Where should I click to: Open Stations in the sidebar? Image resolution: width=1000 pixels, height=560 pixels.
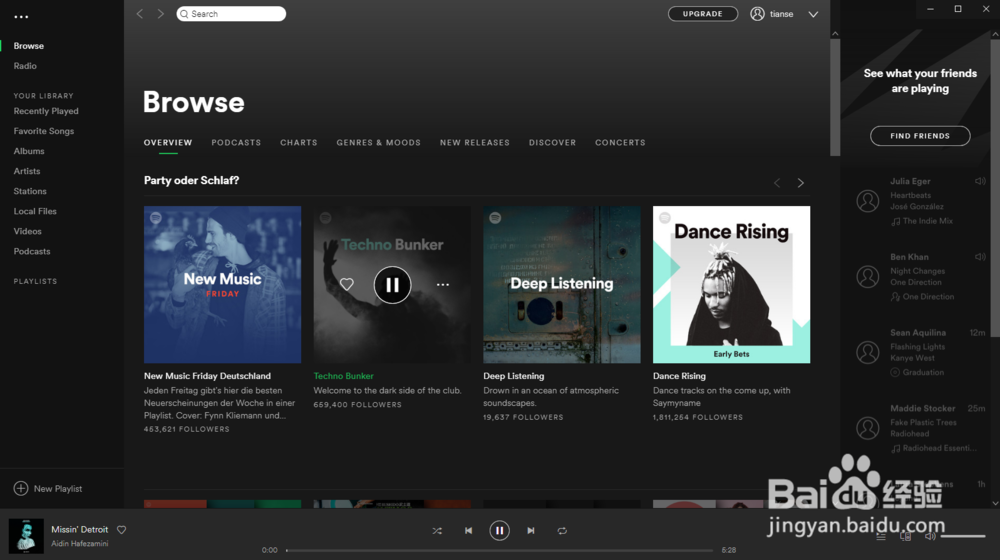click(30, 191)
